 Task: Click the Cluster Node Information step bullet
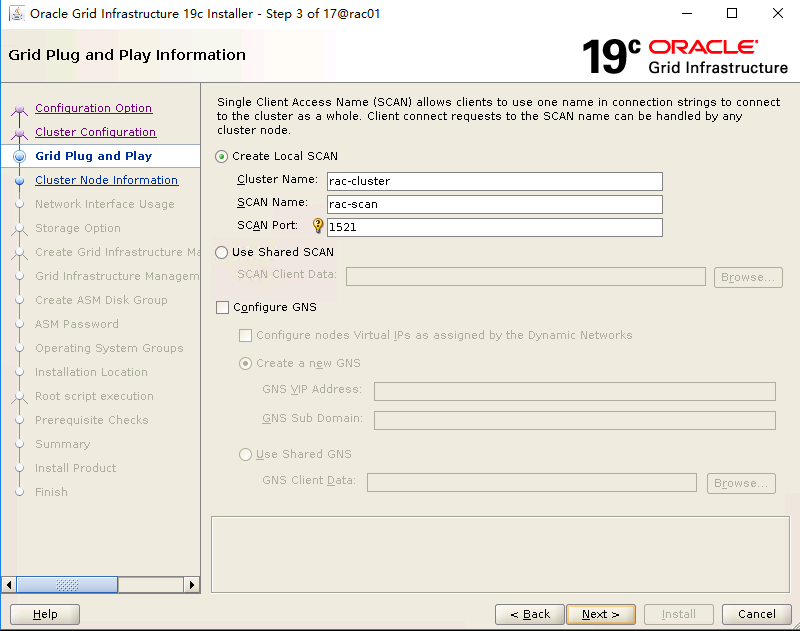pyautogui.click(x=19, y=181)
